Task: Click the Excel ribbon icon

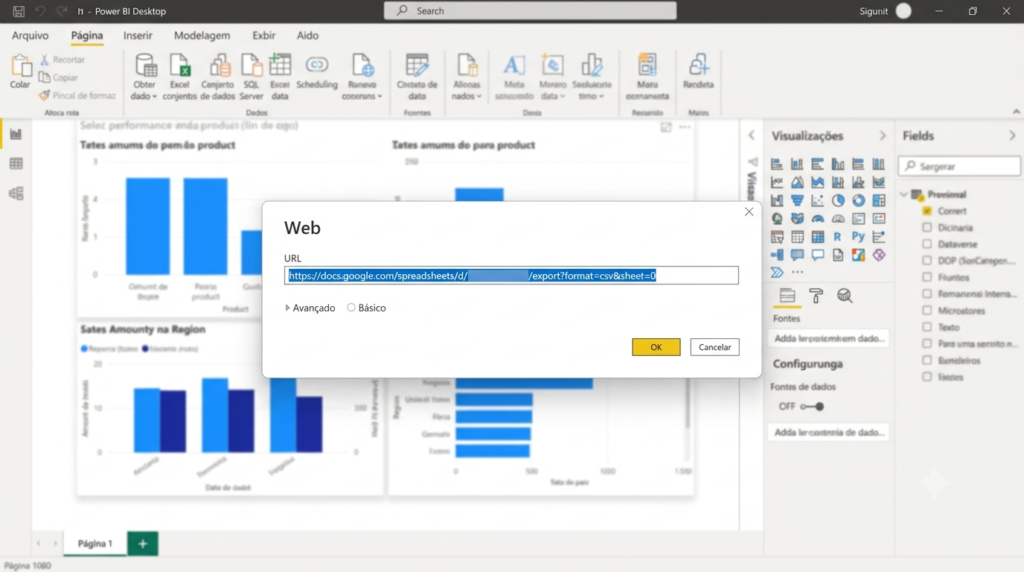Action: point(180,66)
